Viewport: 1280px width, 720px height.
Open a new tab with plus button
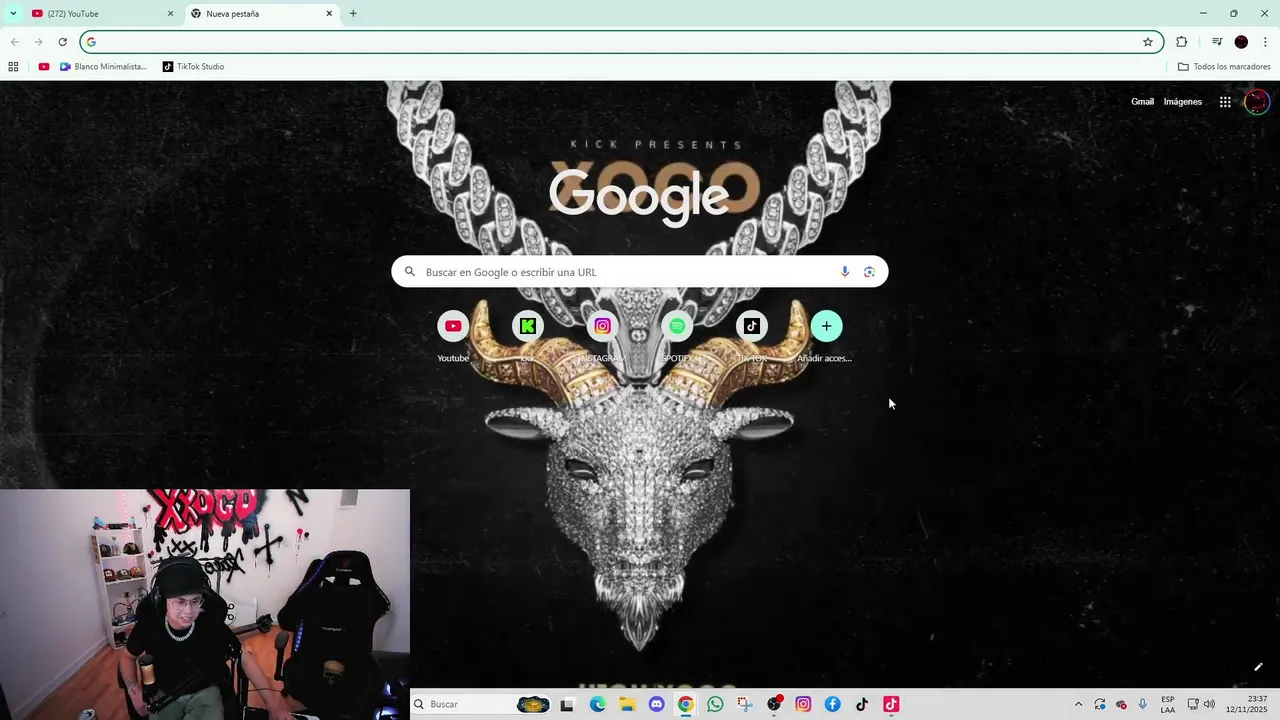tap(353, 14)
